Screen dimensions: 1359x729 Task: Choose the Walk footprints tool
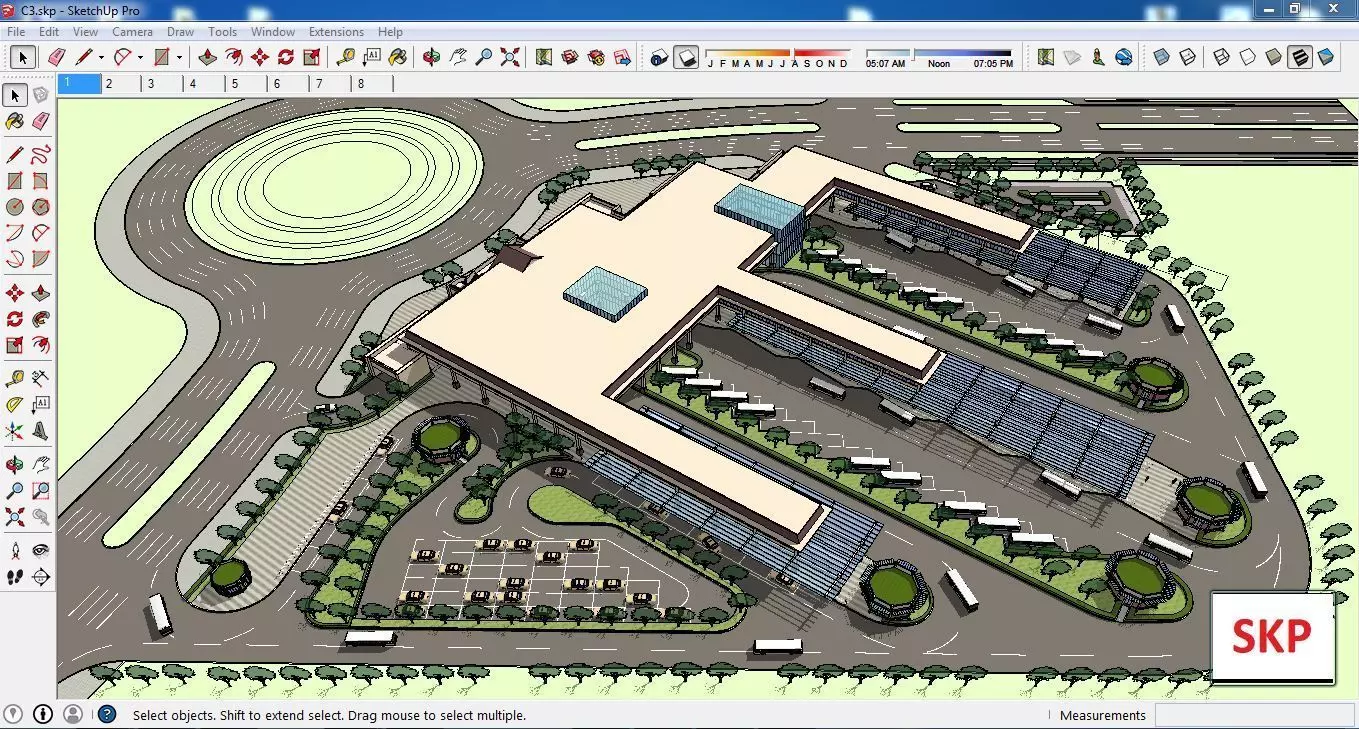point(15,576)
